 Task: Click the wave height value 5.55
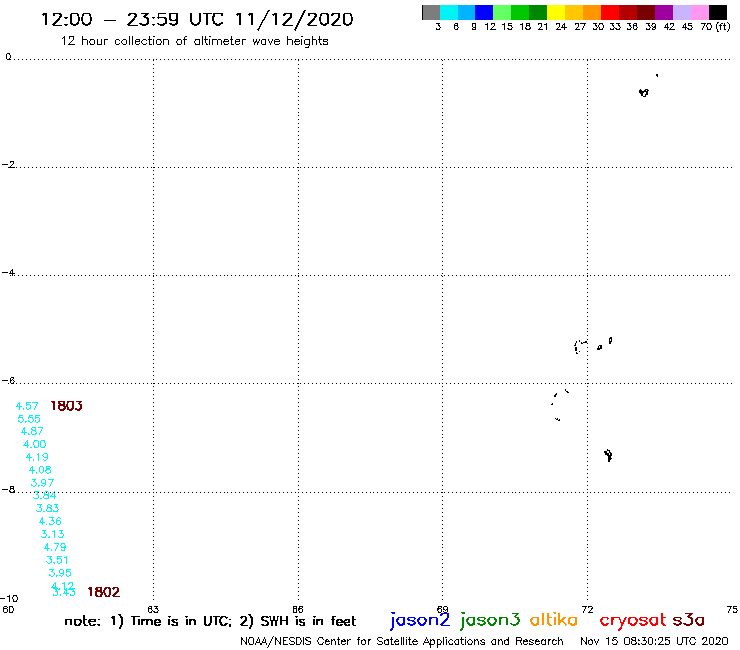coord(29,419)
